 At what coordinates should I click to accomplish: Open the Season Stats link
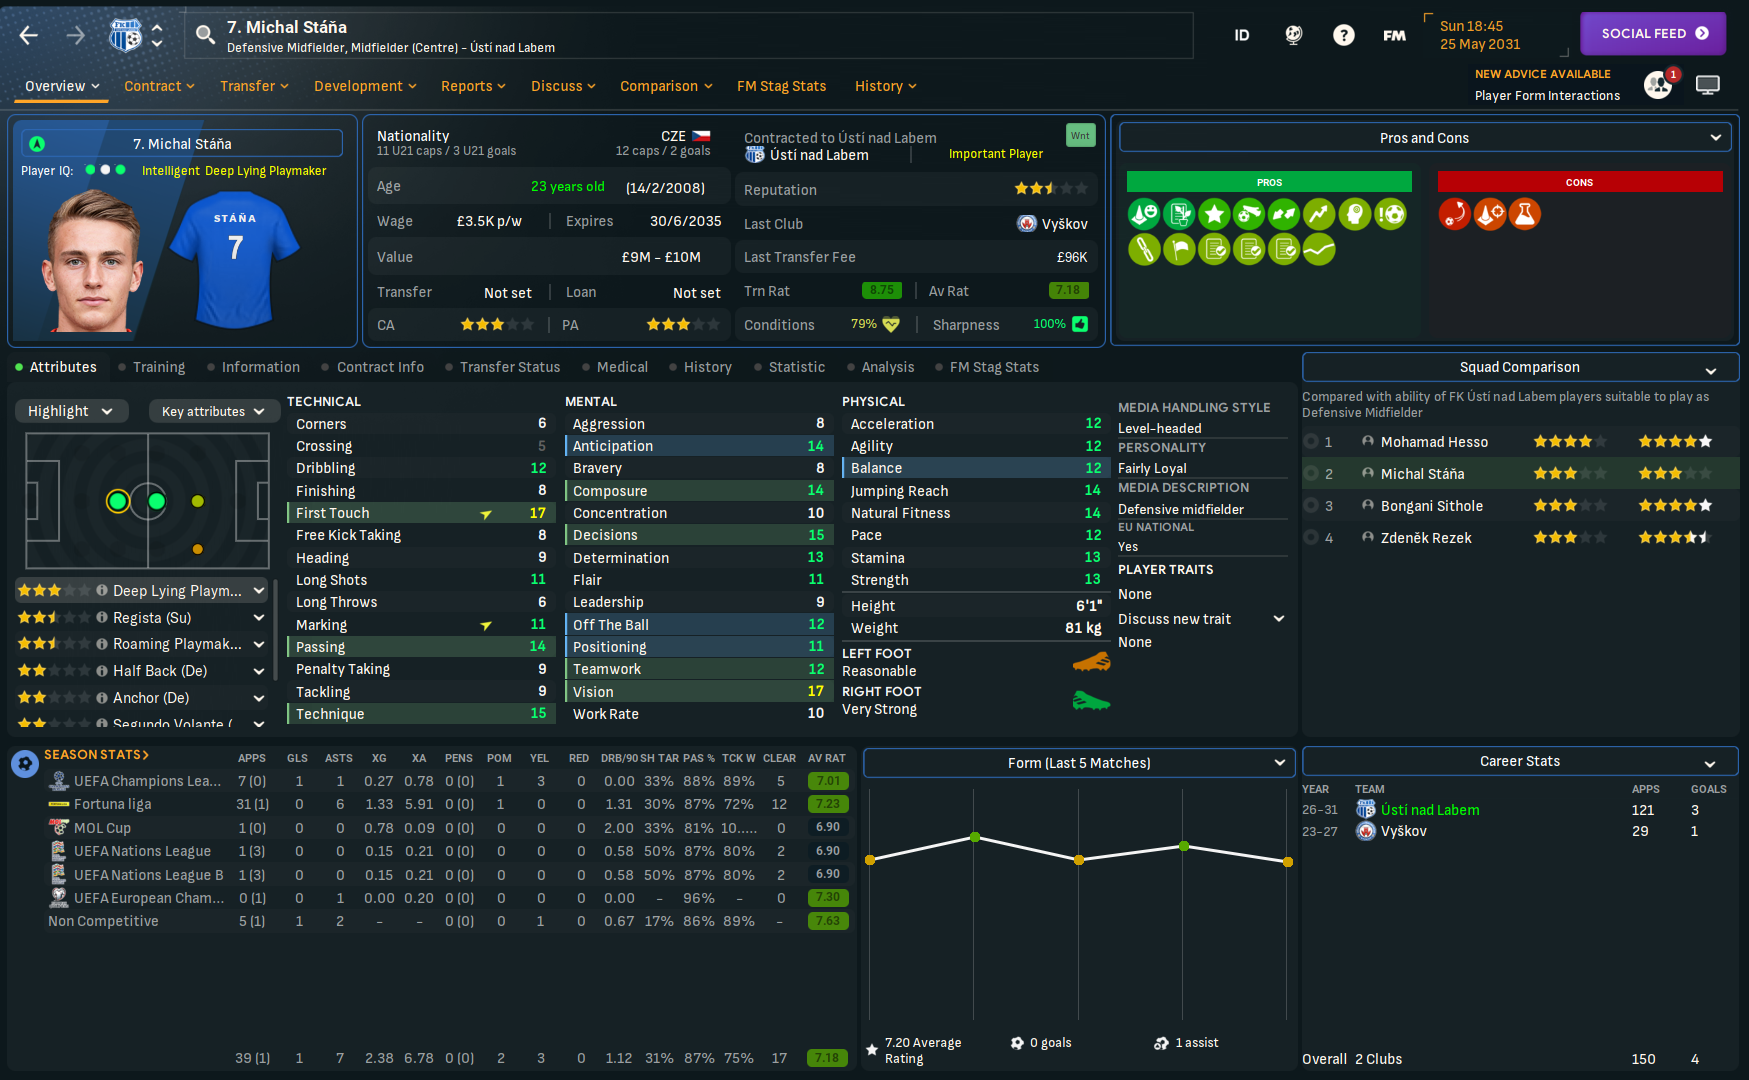pos(96,755)
